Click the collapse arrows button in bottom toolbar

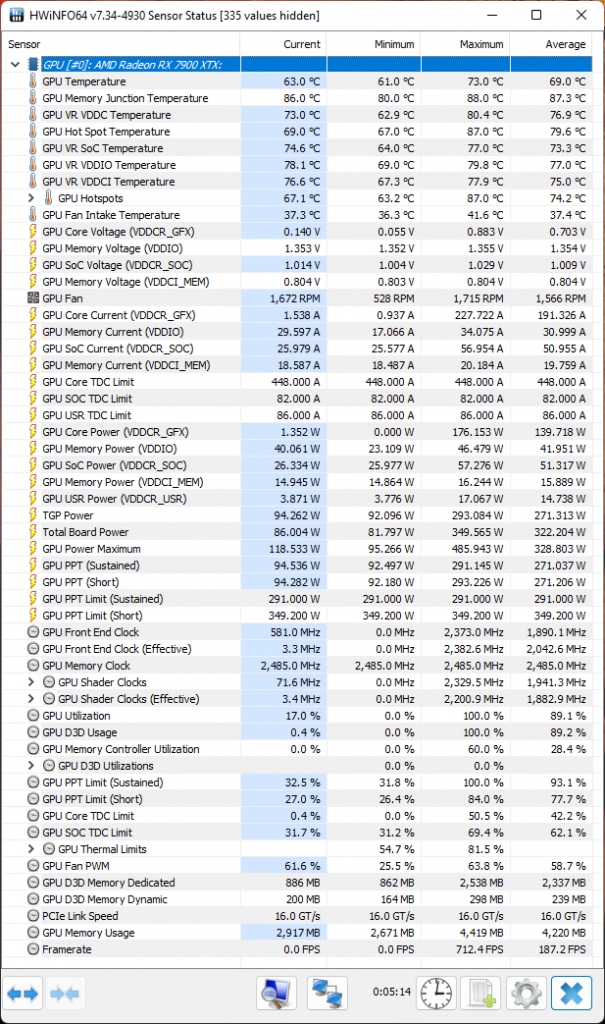(64, 993)
